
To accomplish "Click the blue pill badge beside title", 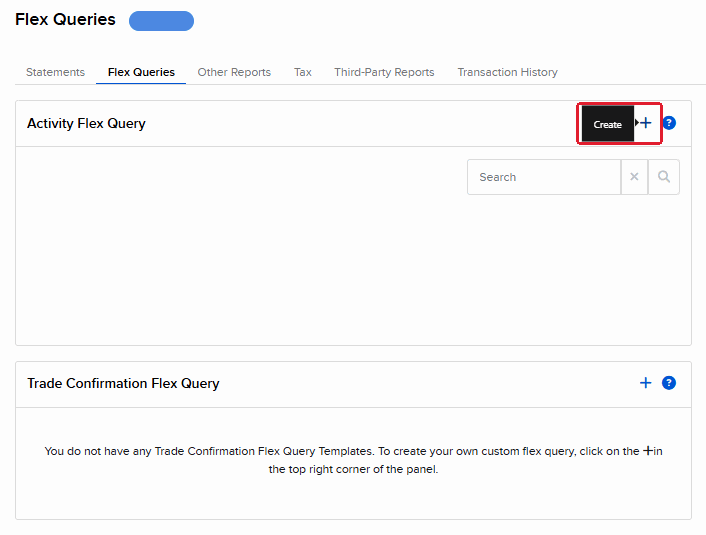I will pos(161,21).
